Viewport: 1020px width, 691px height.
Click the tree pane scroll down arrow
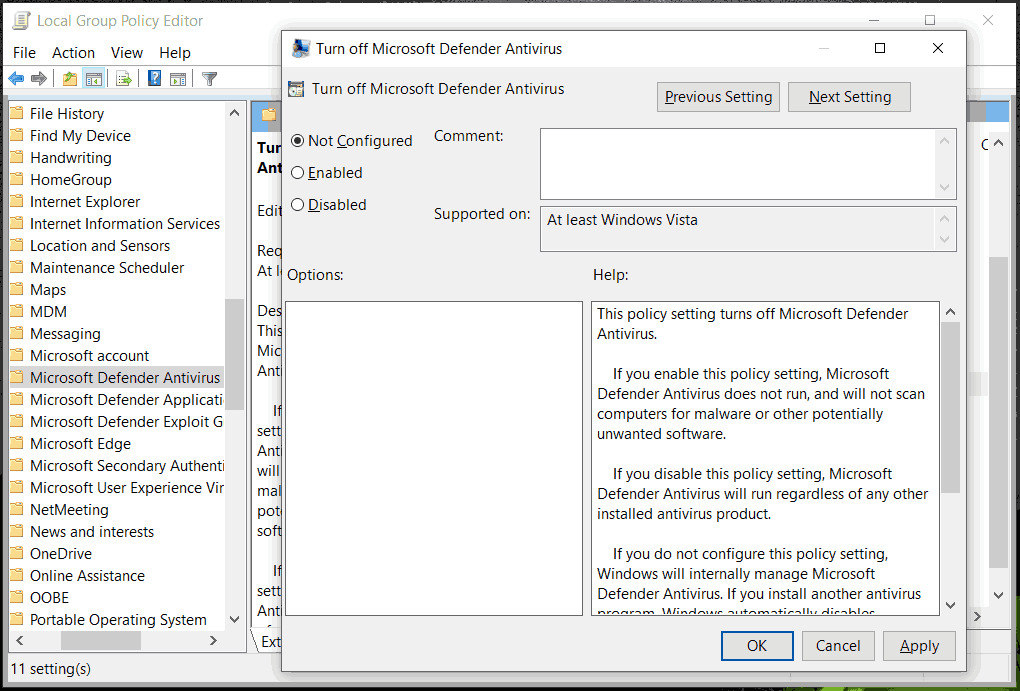pyautogui.click(x=235, y=619)
